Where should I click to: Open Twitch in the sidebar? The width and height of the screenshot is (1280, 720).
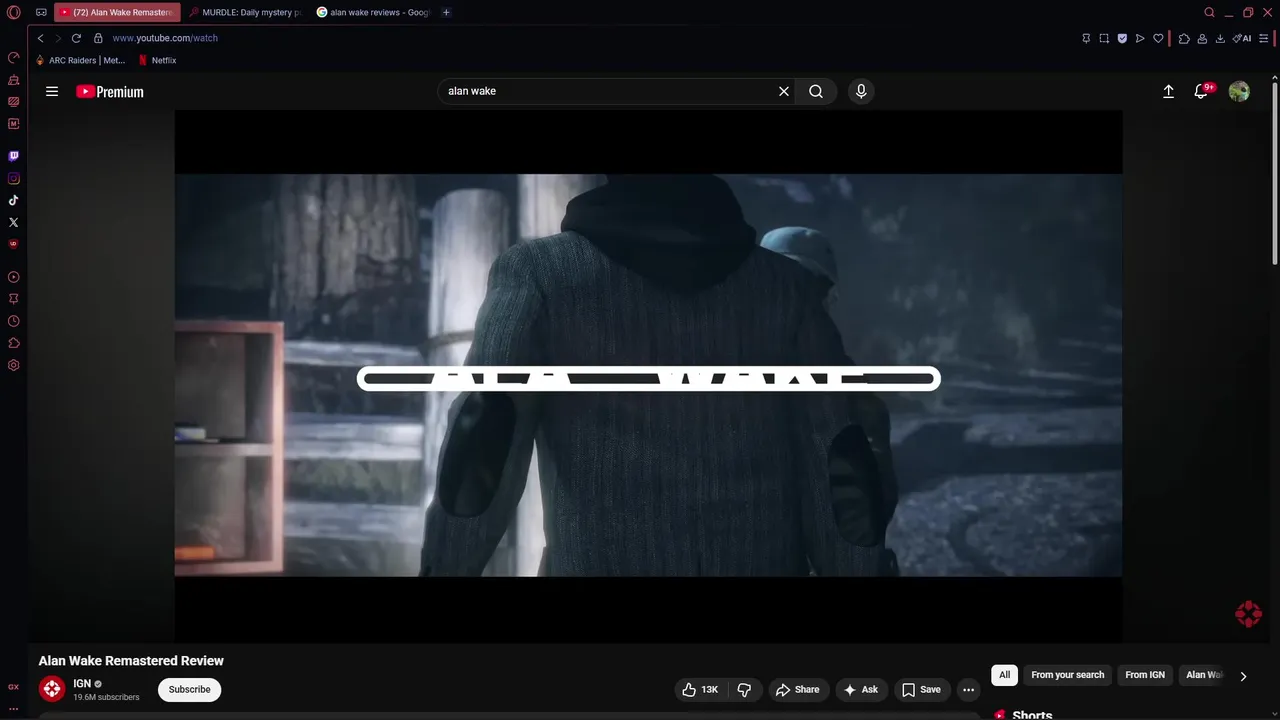13,156
